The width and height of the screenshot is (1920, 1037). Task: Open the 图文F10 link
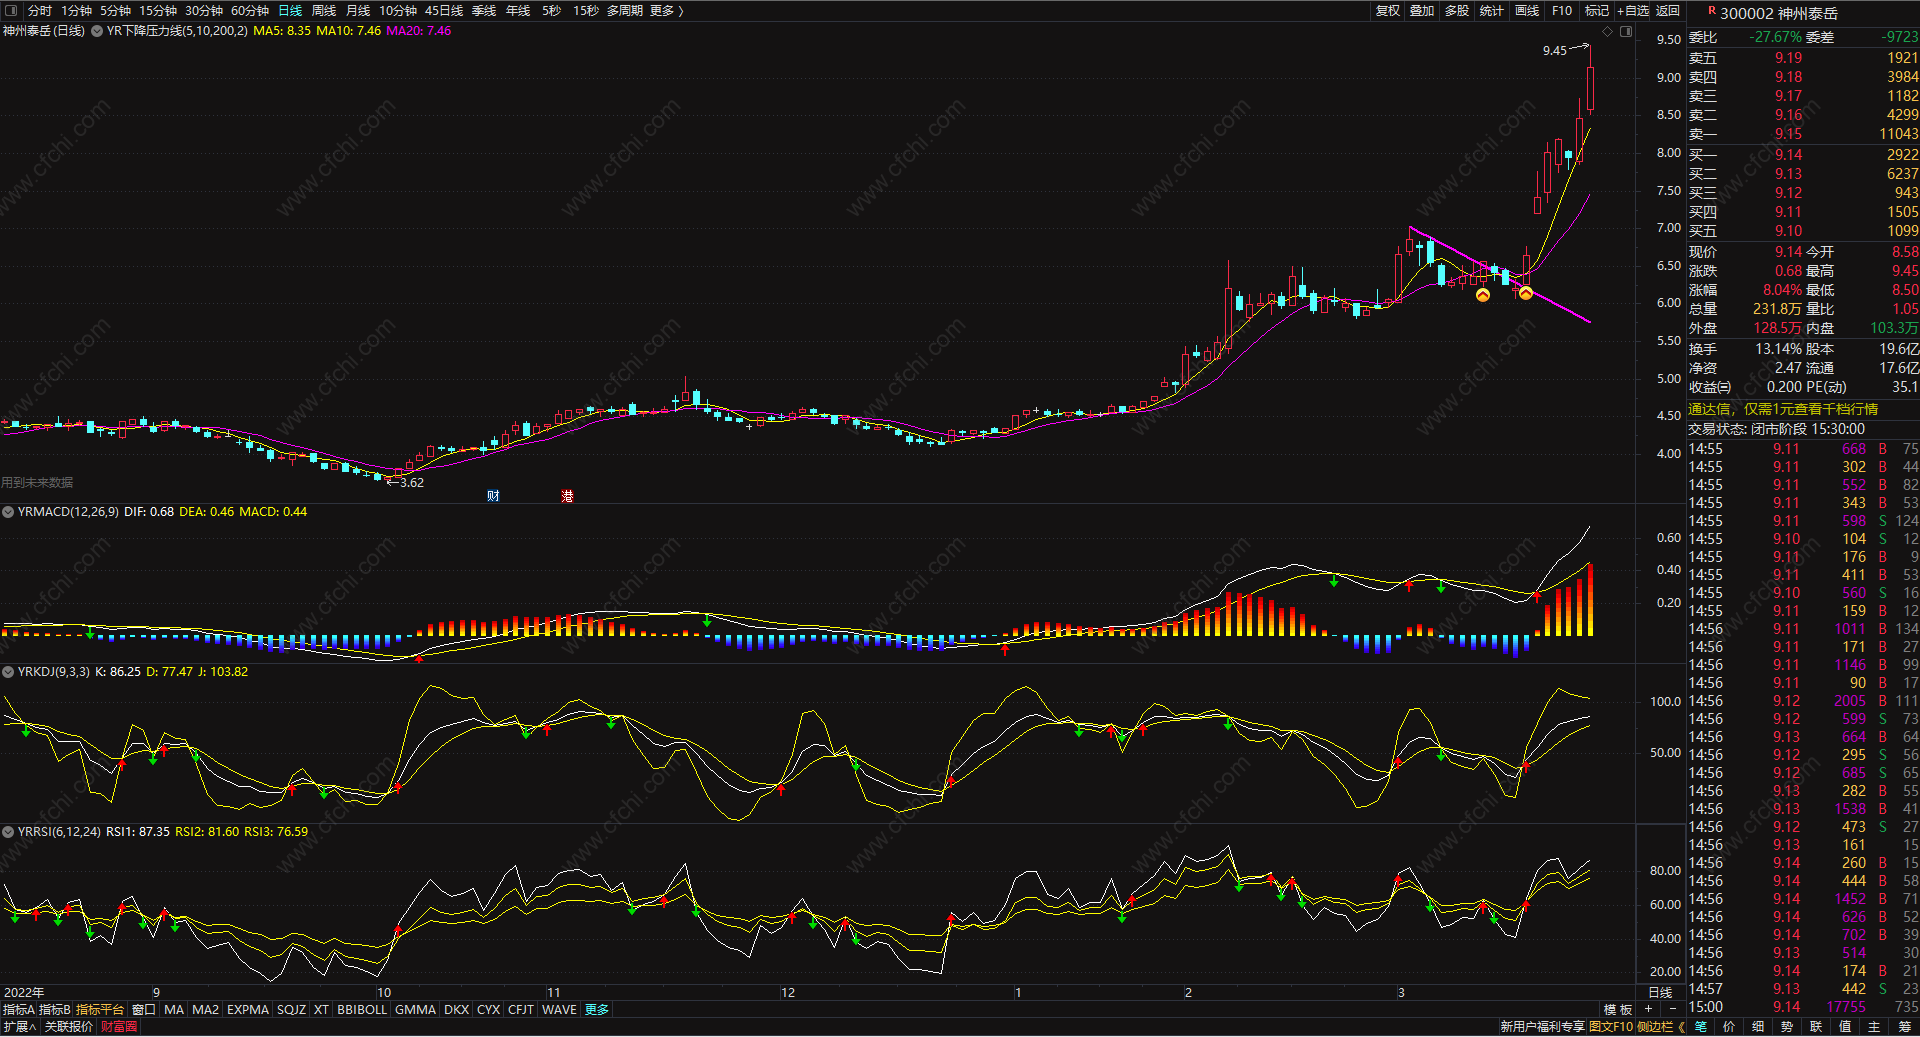pos(1611,1027)
